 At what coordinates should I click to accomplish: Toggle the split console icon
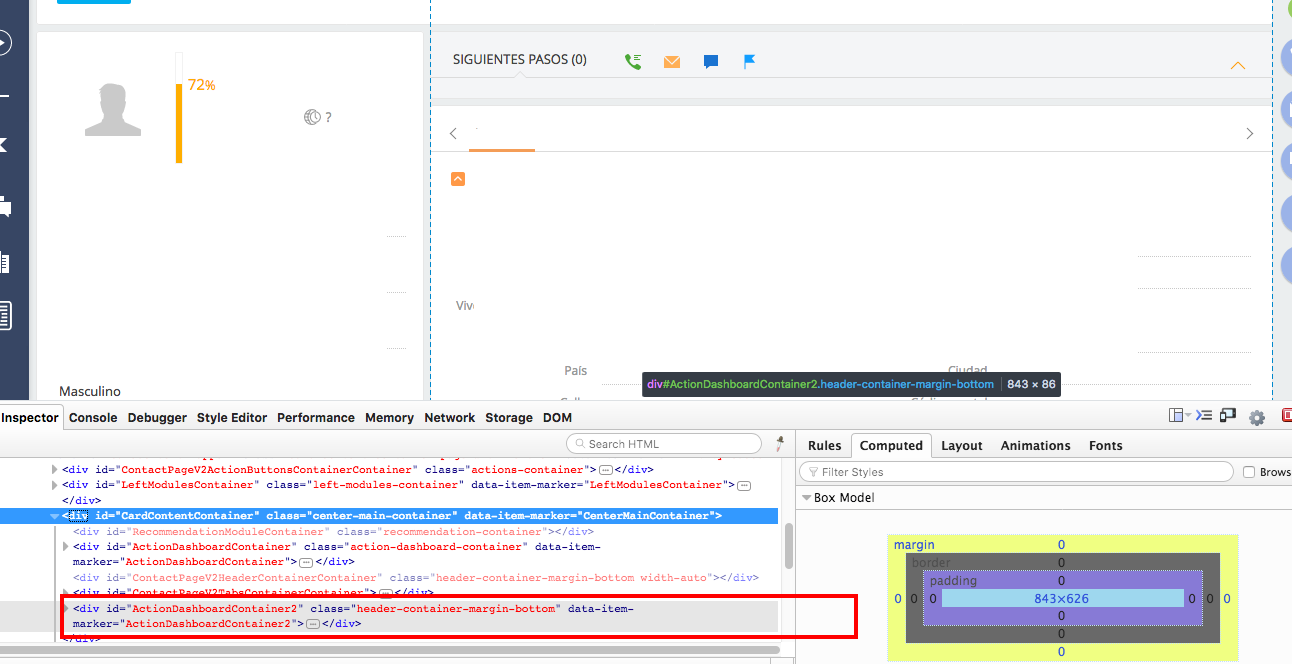coord(1204,416)
